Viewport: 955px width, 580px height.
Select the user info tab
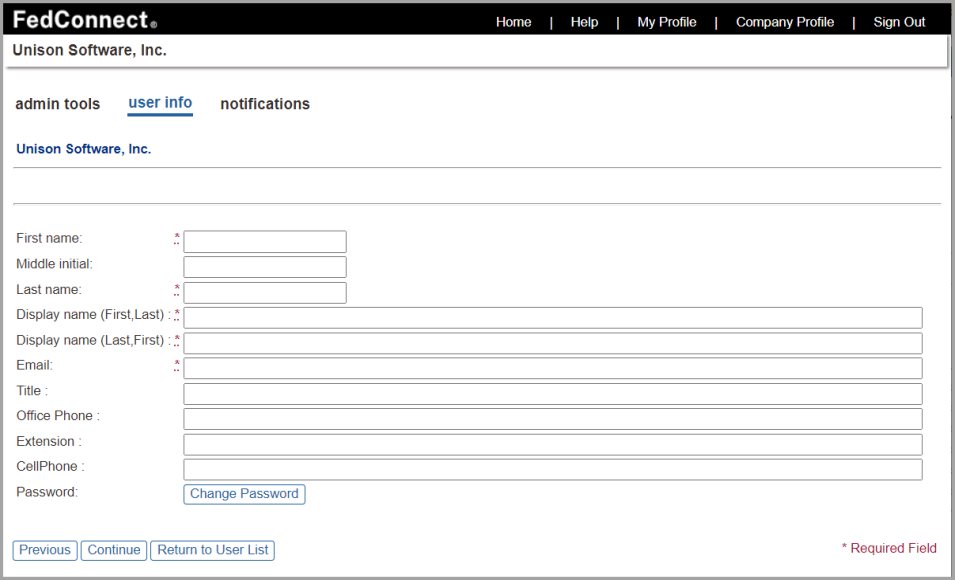point(160,103)
